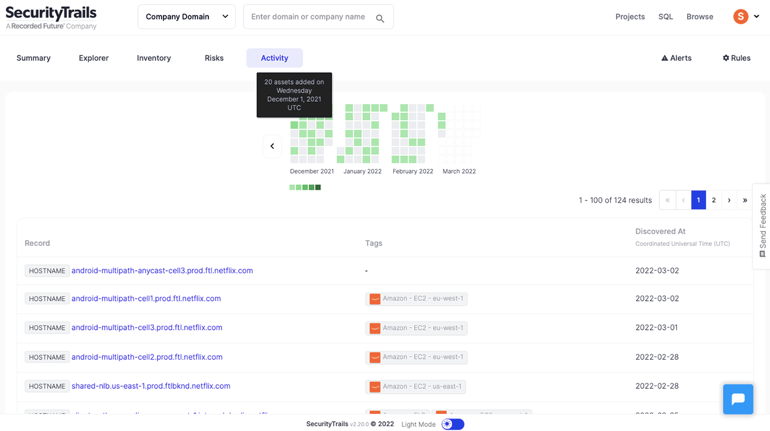Open android-multipath-cell2.prod.ftl.netflix.com record
The width and height of the screenshot is (770, 431).
click(147, 357)
